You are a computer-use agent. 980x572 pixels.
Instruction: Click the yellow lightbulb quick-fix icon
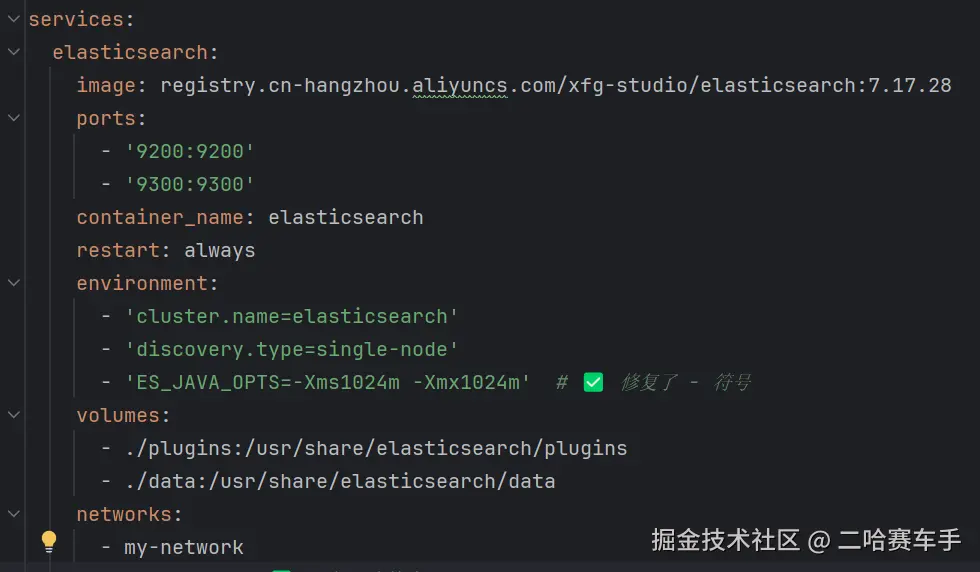point(48,542)
